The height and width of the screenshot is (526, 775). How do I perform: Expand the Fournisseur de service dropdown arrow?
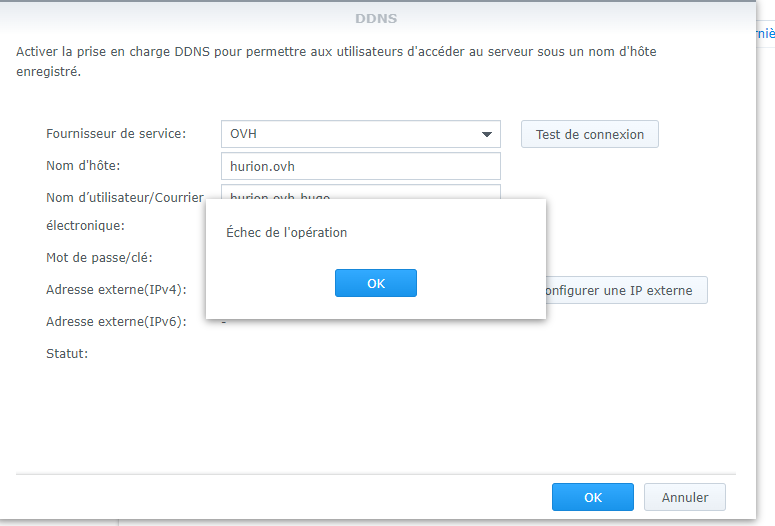pyautogui.click(x=487, y=134)
